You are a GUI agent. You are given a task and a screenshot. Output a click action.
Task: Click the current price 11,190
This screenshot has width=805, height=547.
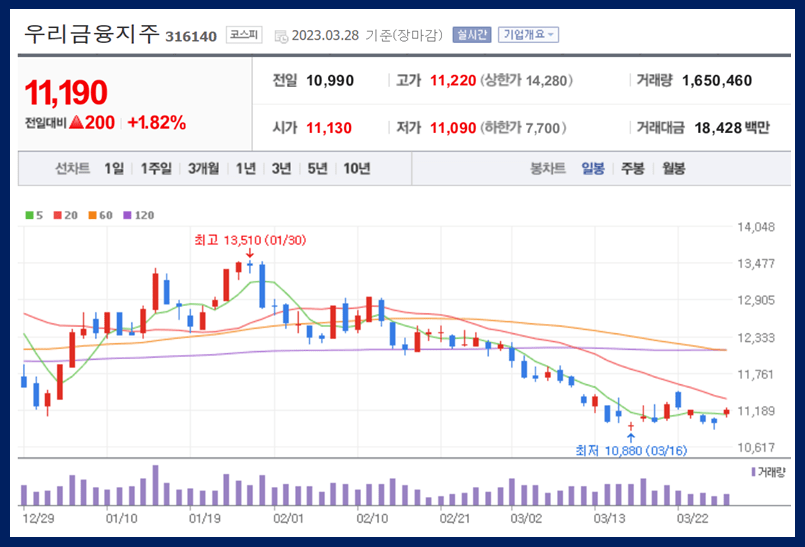pos(66,92)
